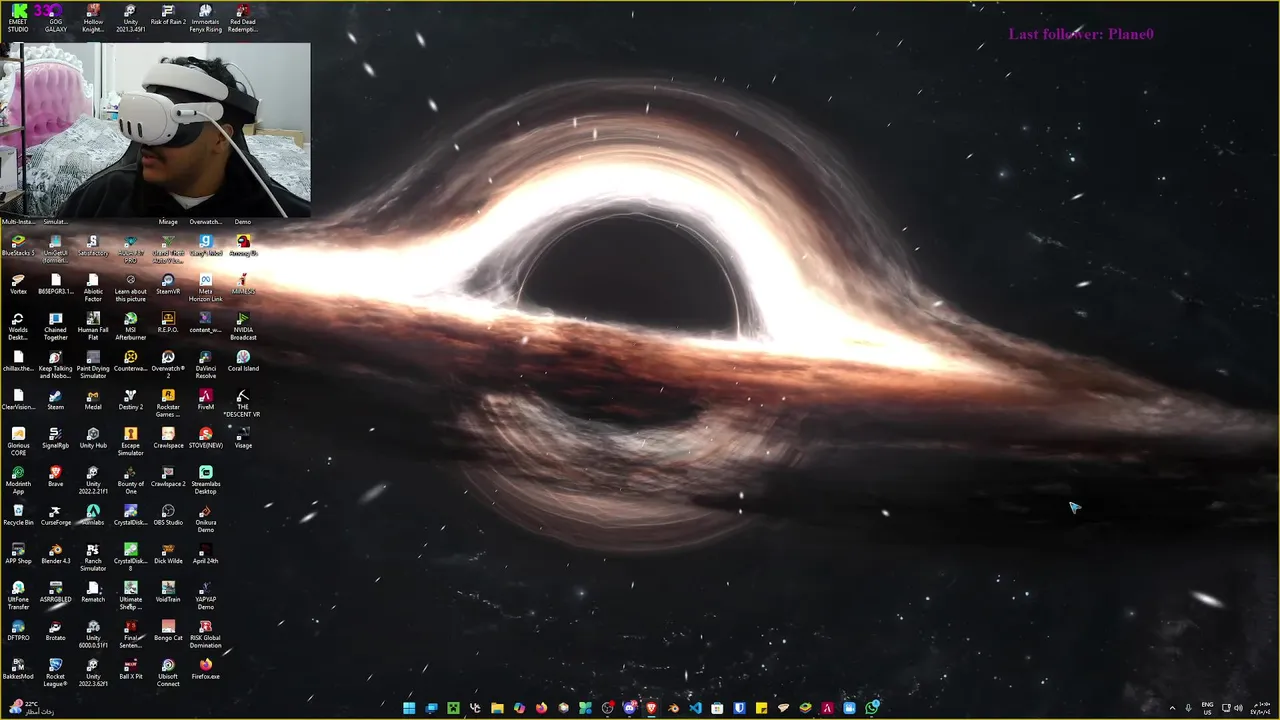The width and height of the screenshot is (1280, 720).
Task: Open the Red Dead Redemption desktop shortcut
Action: (x=243, y=18)
